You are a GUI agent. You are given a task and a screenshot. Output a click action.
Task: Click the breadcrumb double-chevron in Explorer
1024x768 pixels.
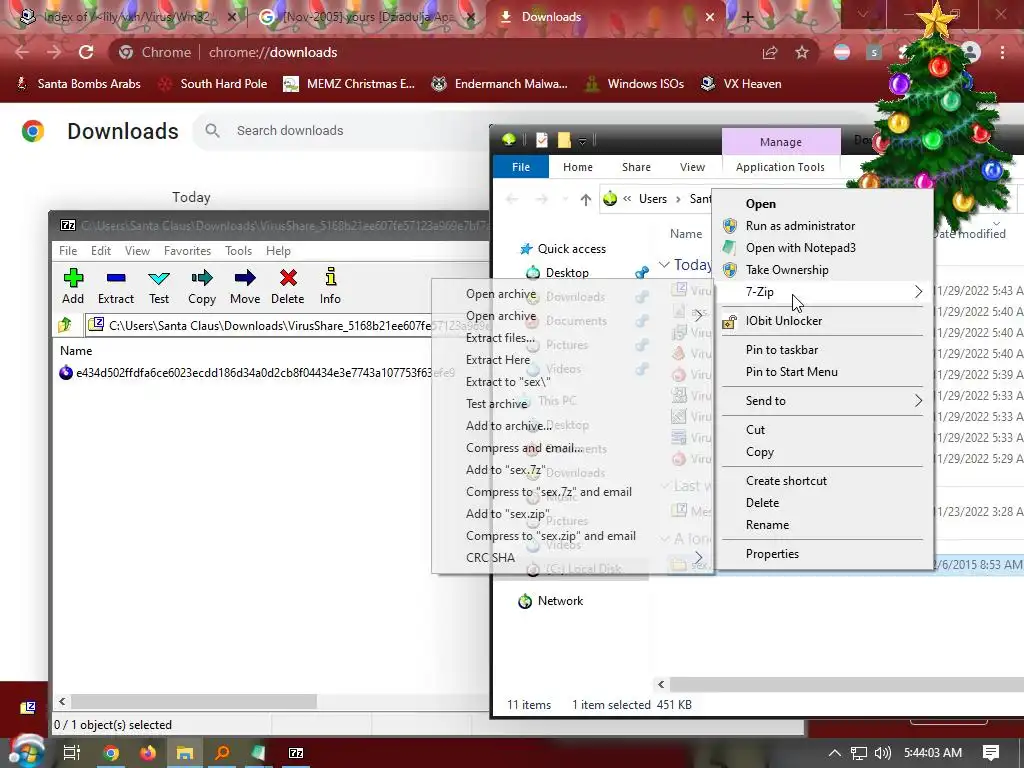(x=627, y=199)
